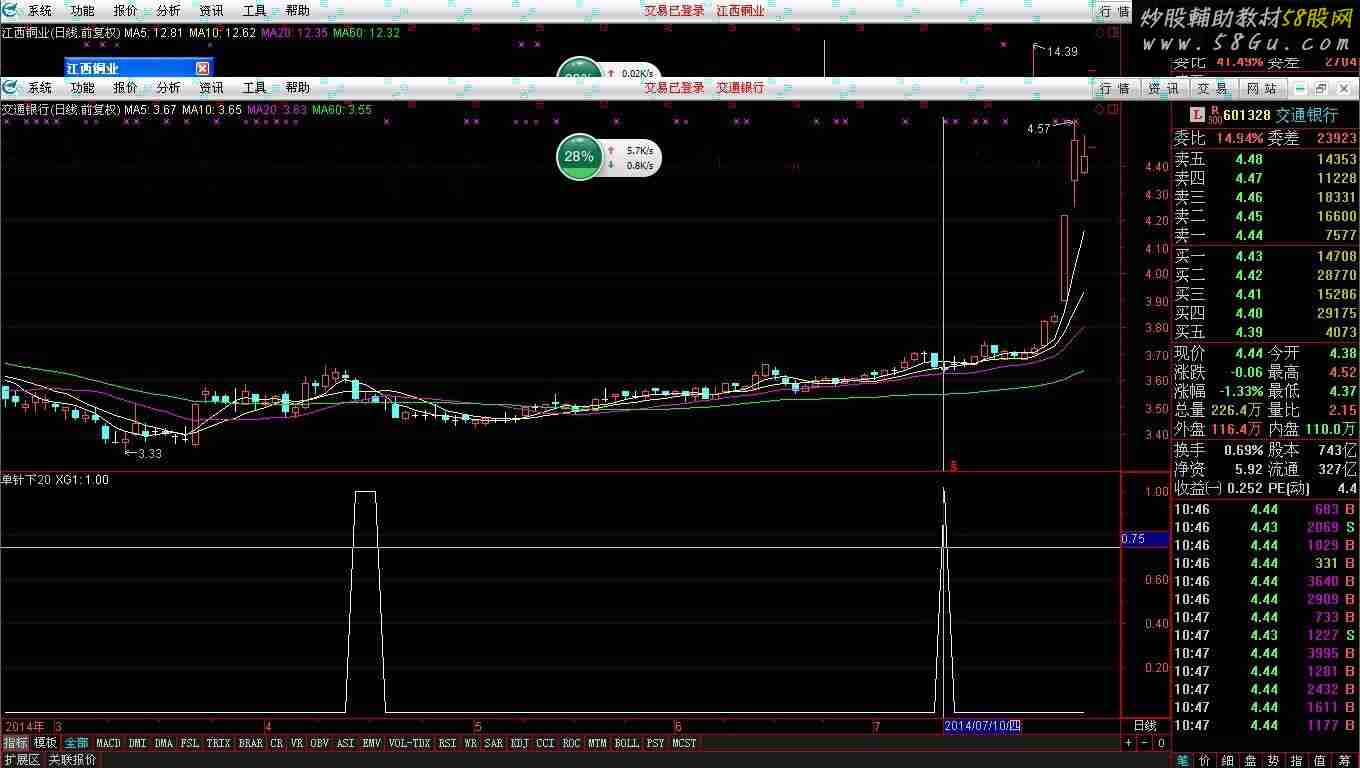Click 网站 button in 交通银行 title bar
Screen dimensions: 1360x768
1261,89
